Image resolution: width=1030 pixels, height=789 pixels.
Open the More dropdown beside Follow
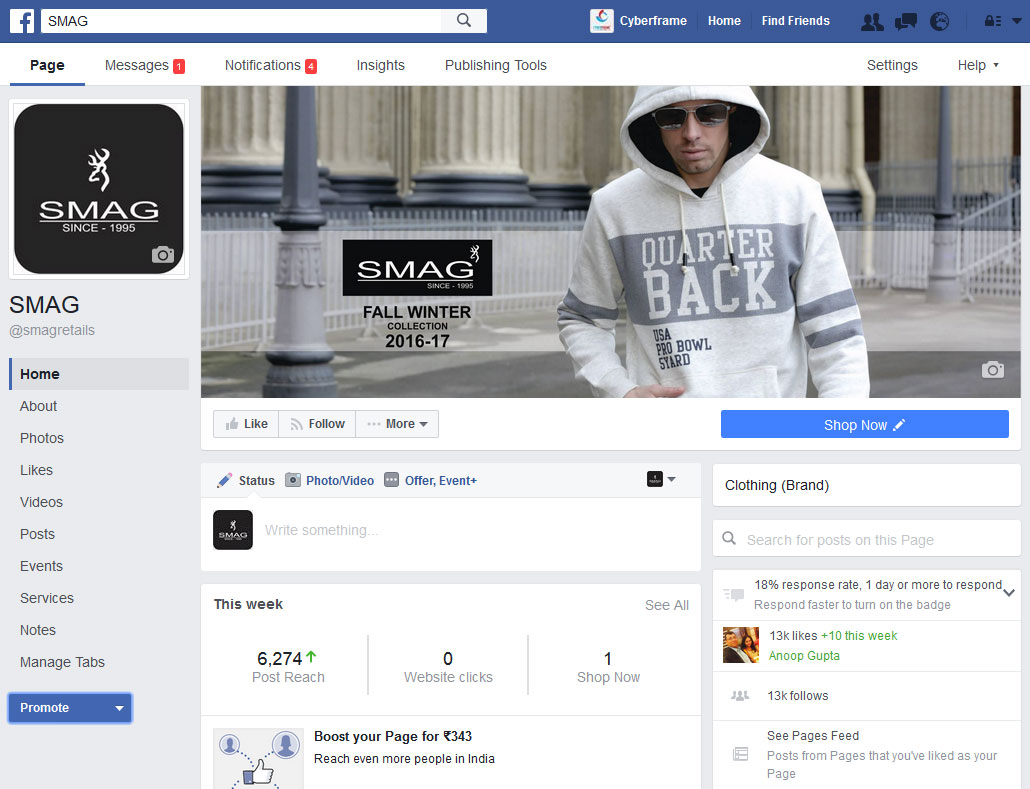pyautogui.click(x=397, y=423)
